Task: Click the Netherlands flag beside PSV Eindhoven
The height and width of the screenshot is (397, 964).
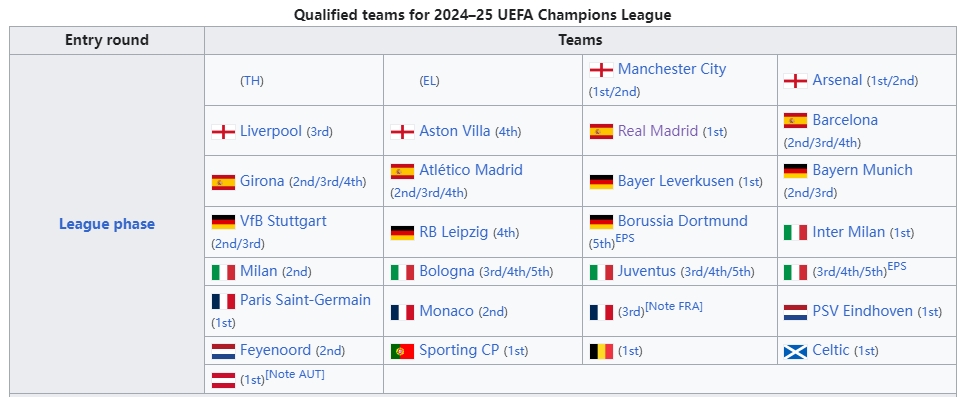Action: pos(796,313)
